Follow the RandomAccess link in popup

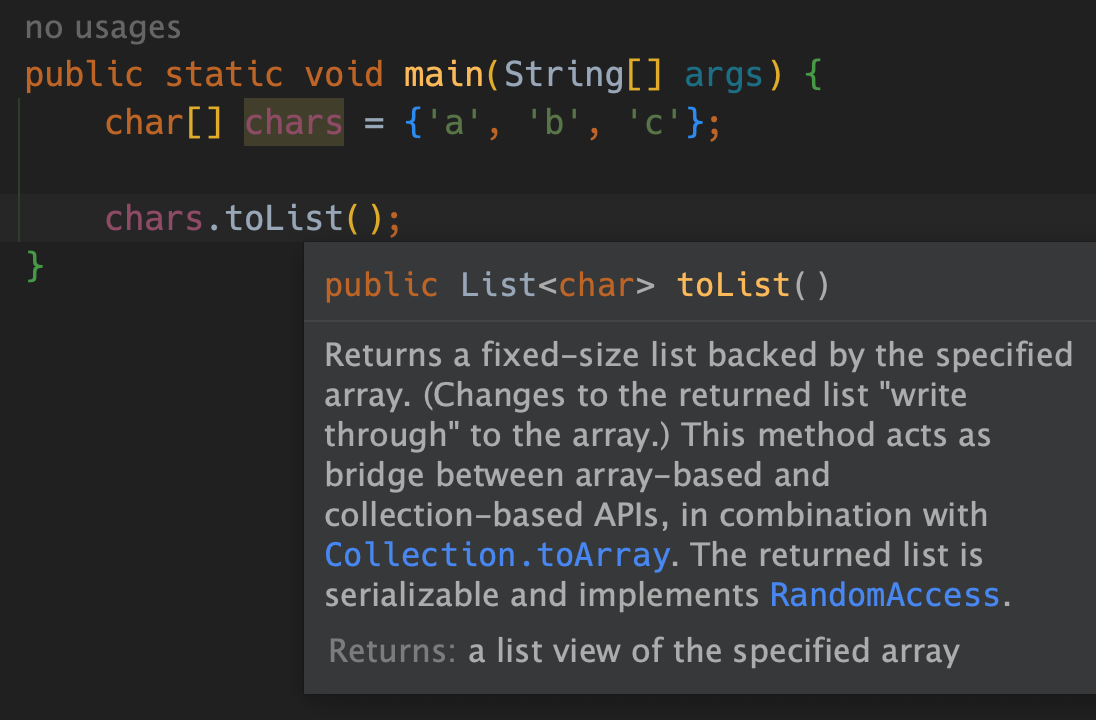coord(884,595)
